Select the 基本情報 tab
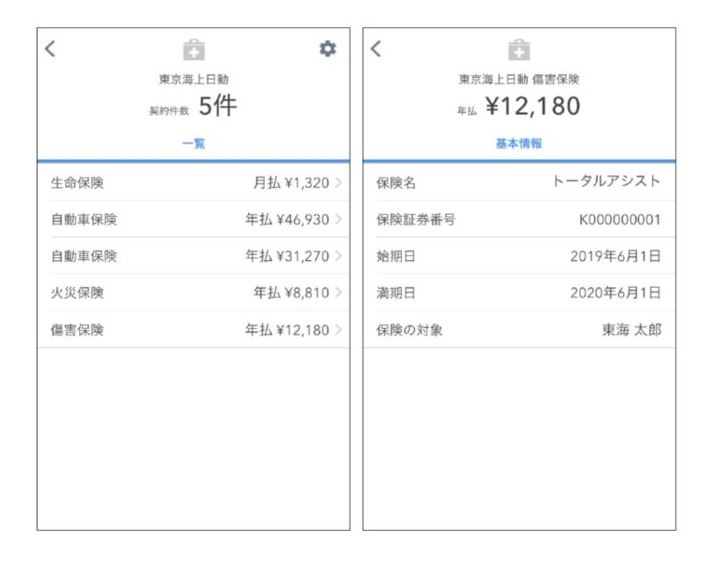Image resolution: width=711 pixels, height=566 pixels. click(x=519, y=144)
